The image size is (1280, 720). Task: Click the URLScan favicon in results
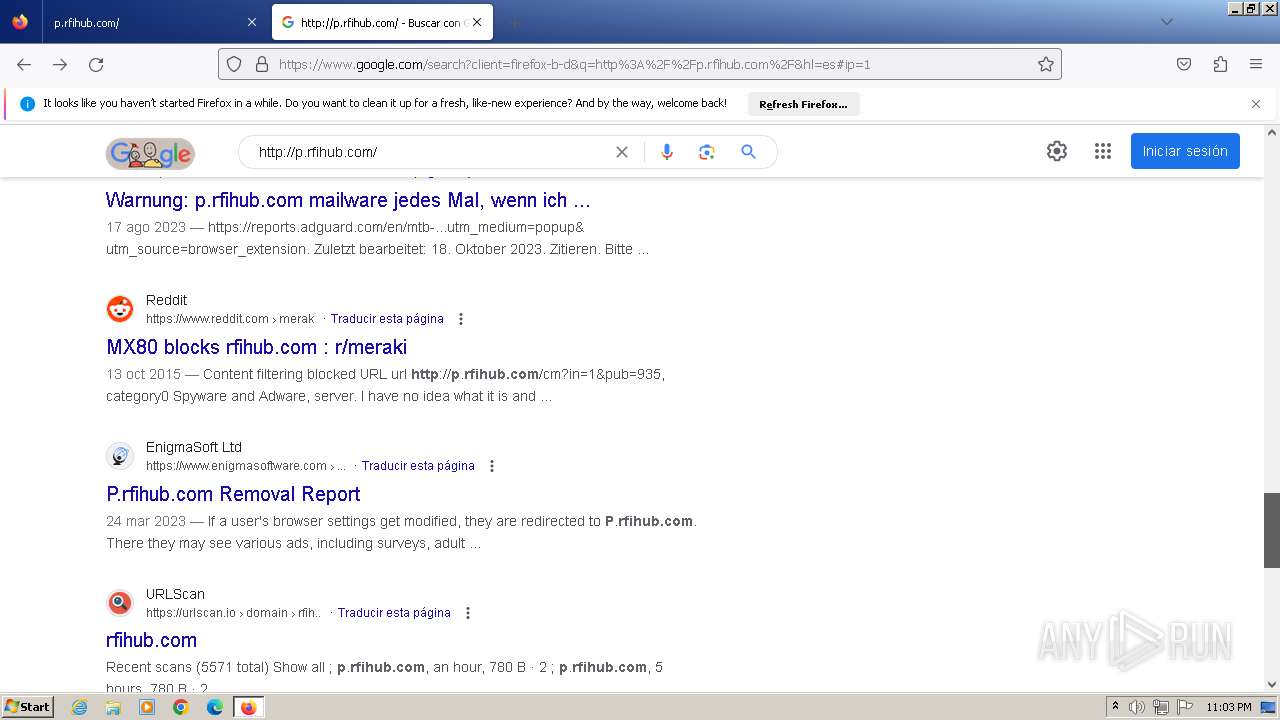pyautogui.click(x=120, y=603)
